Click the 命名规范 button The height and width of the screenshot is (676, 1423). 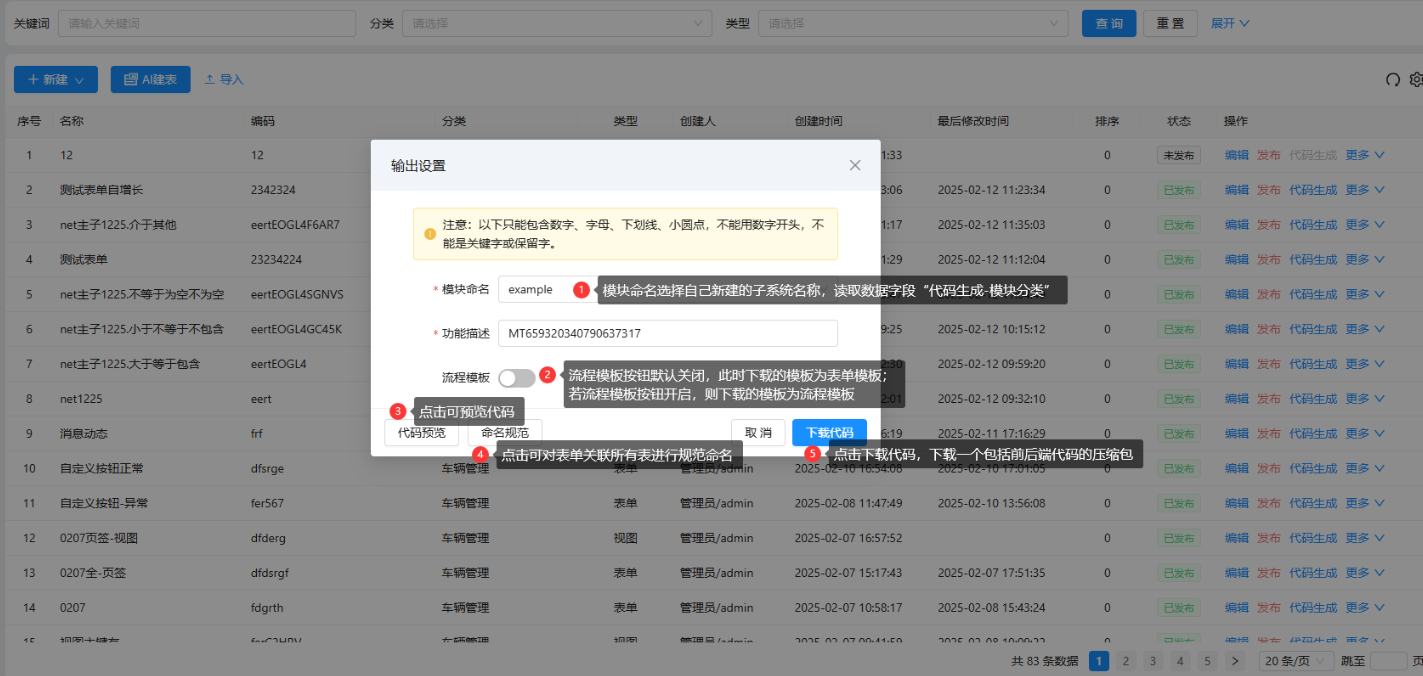tap(505, 433)
